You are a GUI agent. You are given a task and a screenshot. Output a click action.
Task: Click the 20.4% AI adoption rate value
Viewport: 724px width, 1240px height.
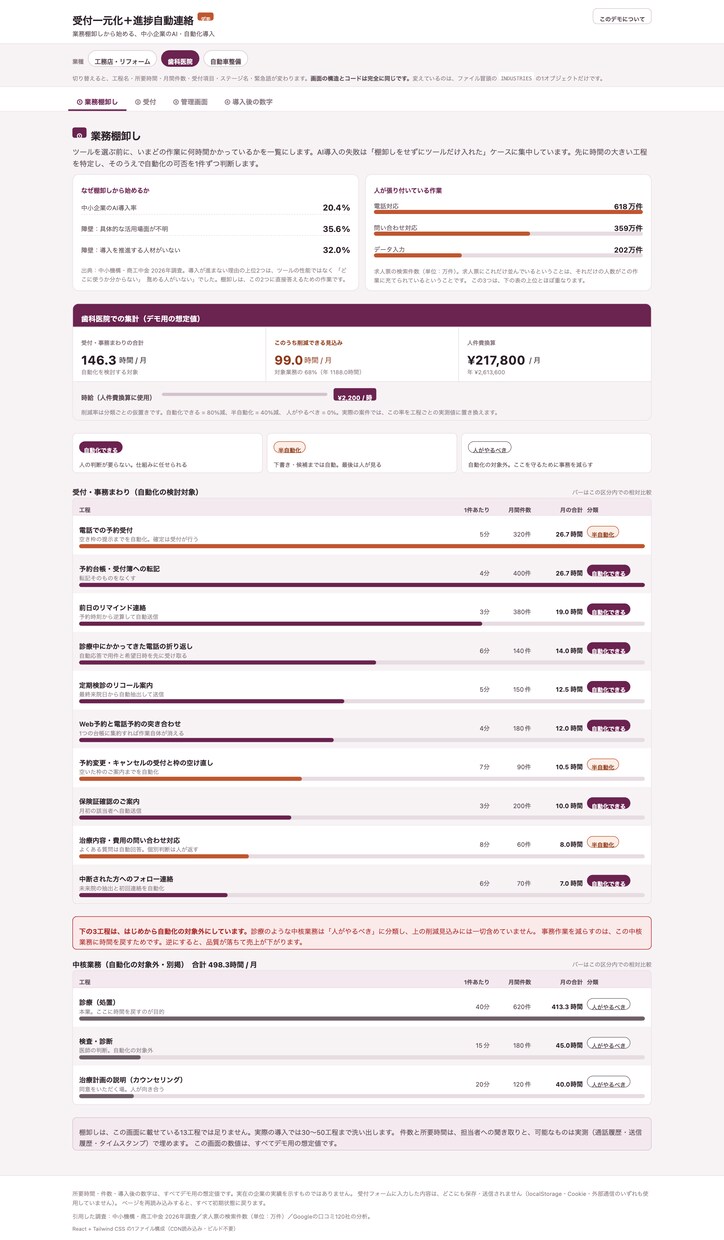click(x=336, y=207)
